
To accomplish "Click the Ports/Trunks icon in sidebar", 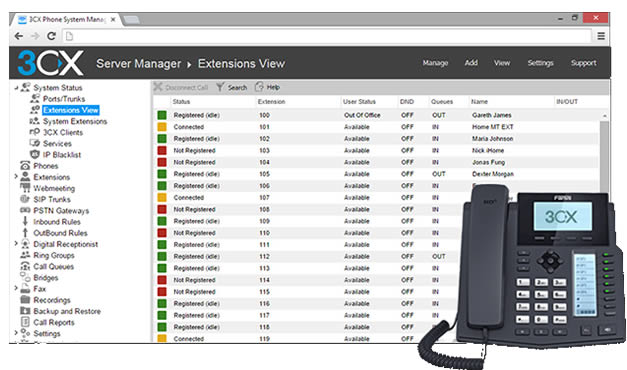I will coord(35,98).
